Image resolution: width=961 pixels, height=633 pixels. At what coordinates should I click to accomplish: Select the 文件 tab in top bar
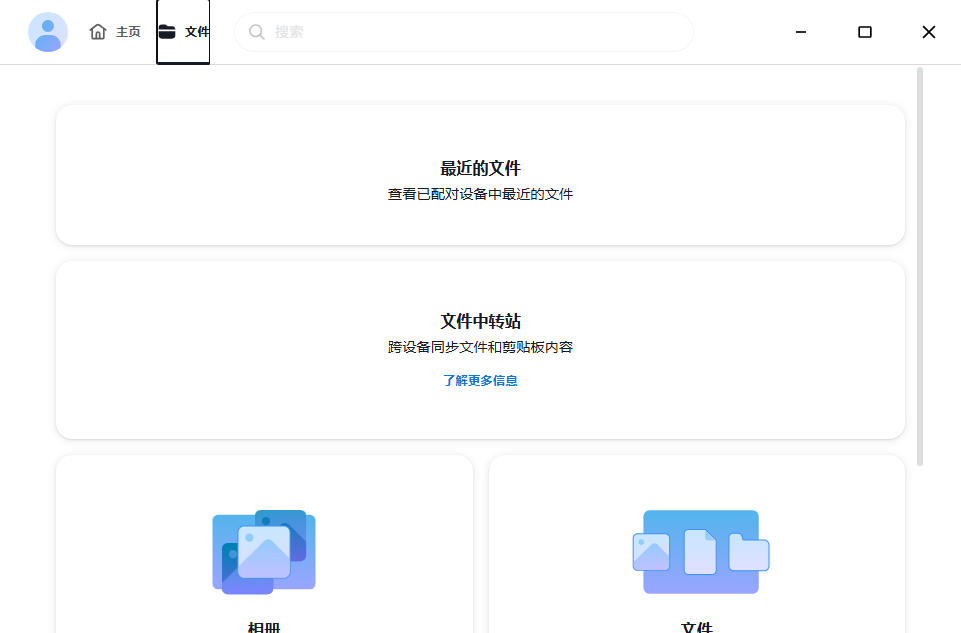point(183,32)
